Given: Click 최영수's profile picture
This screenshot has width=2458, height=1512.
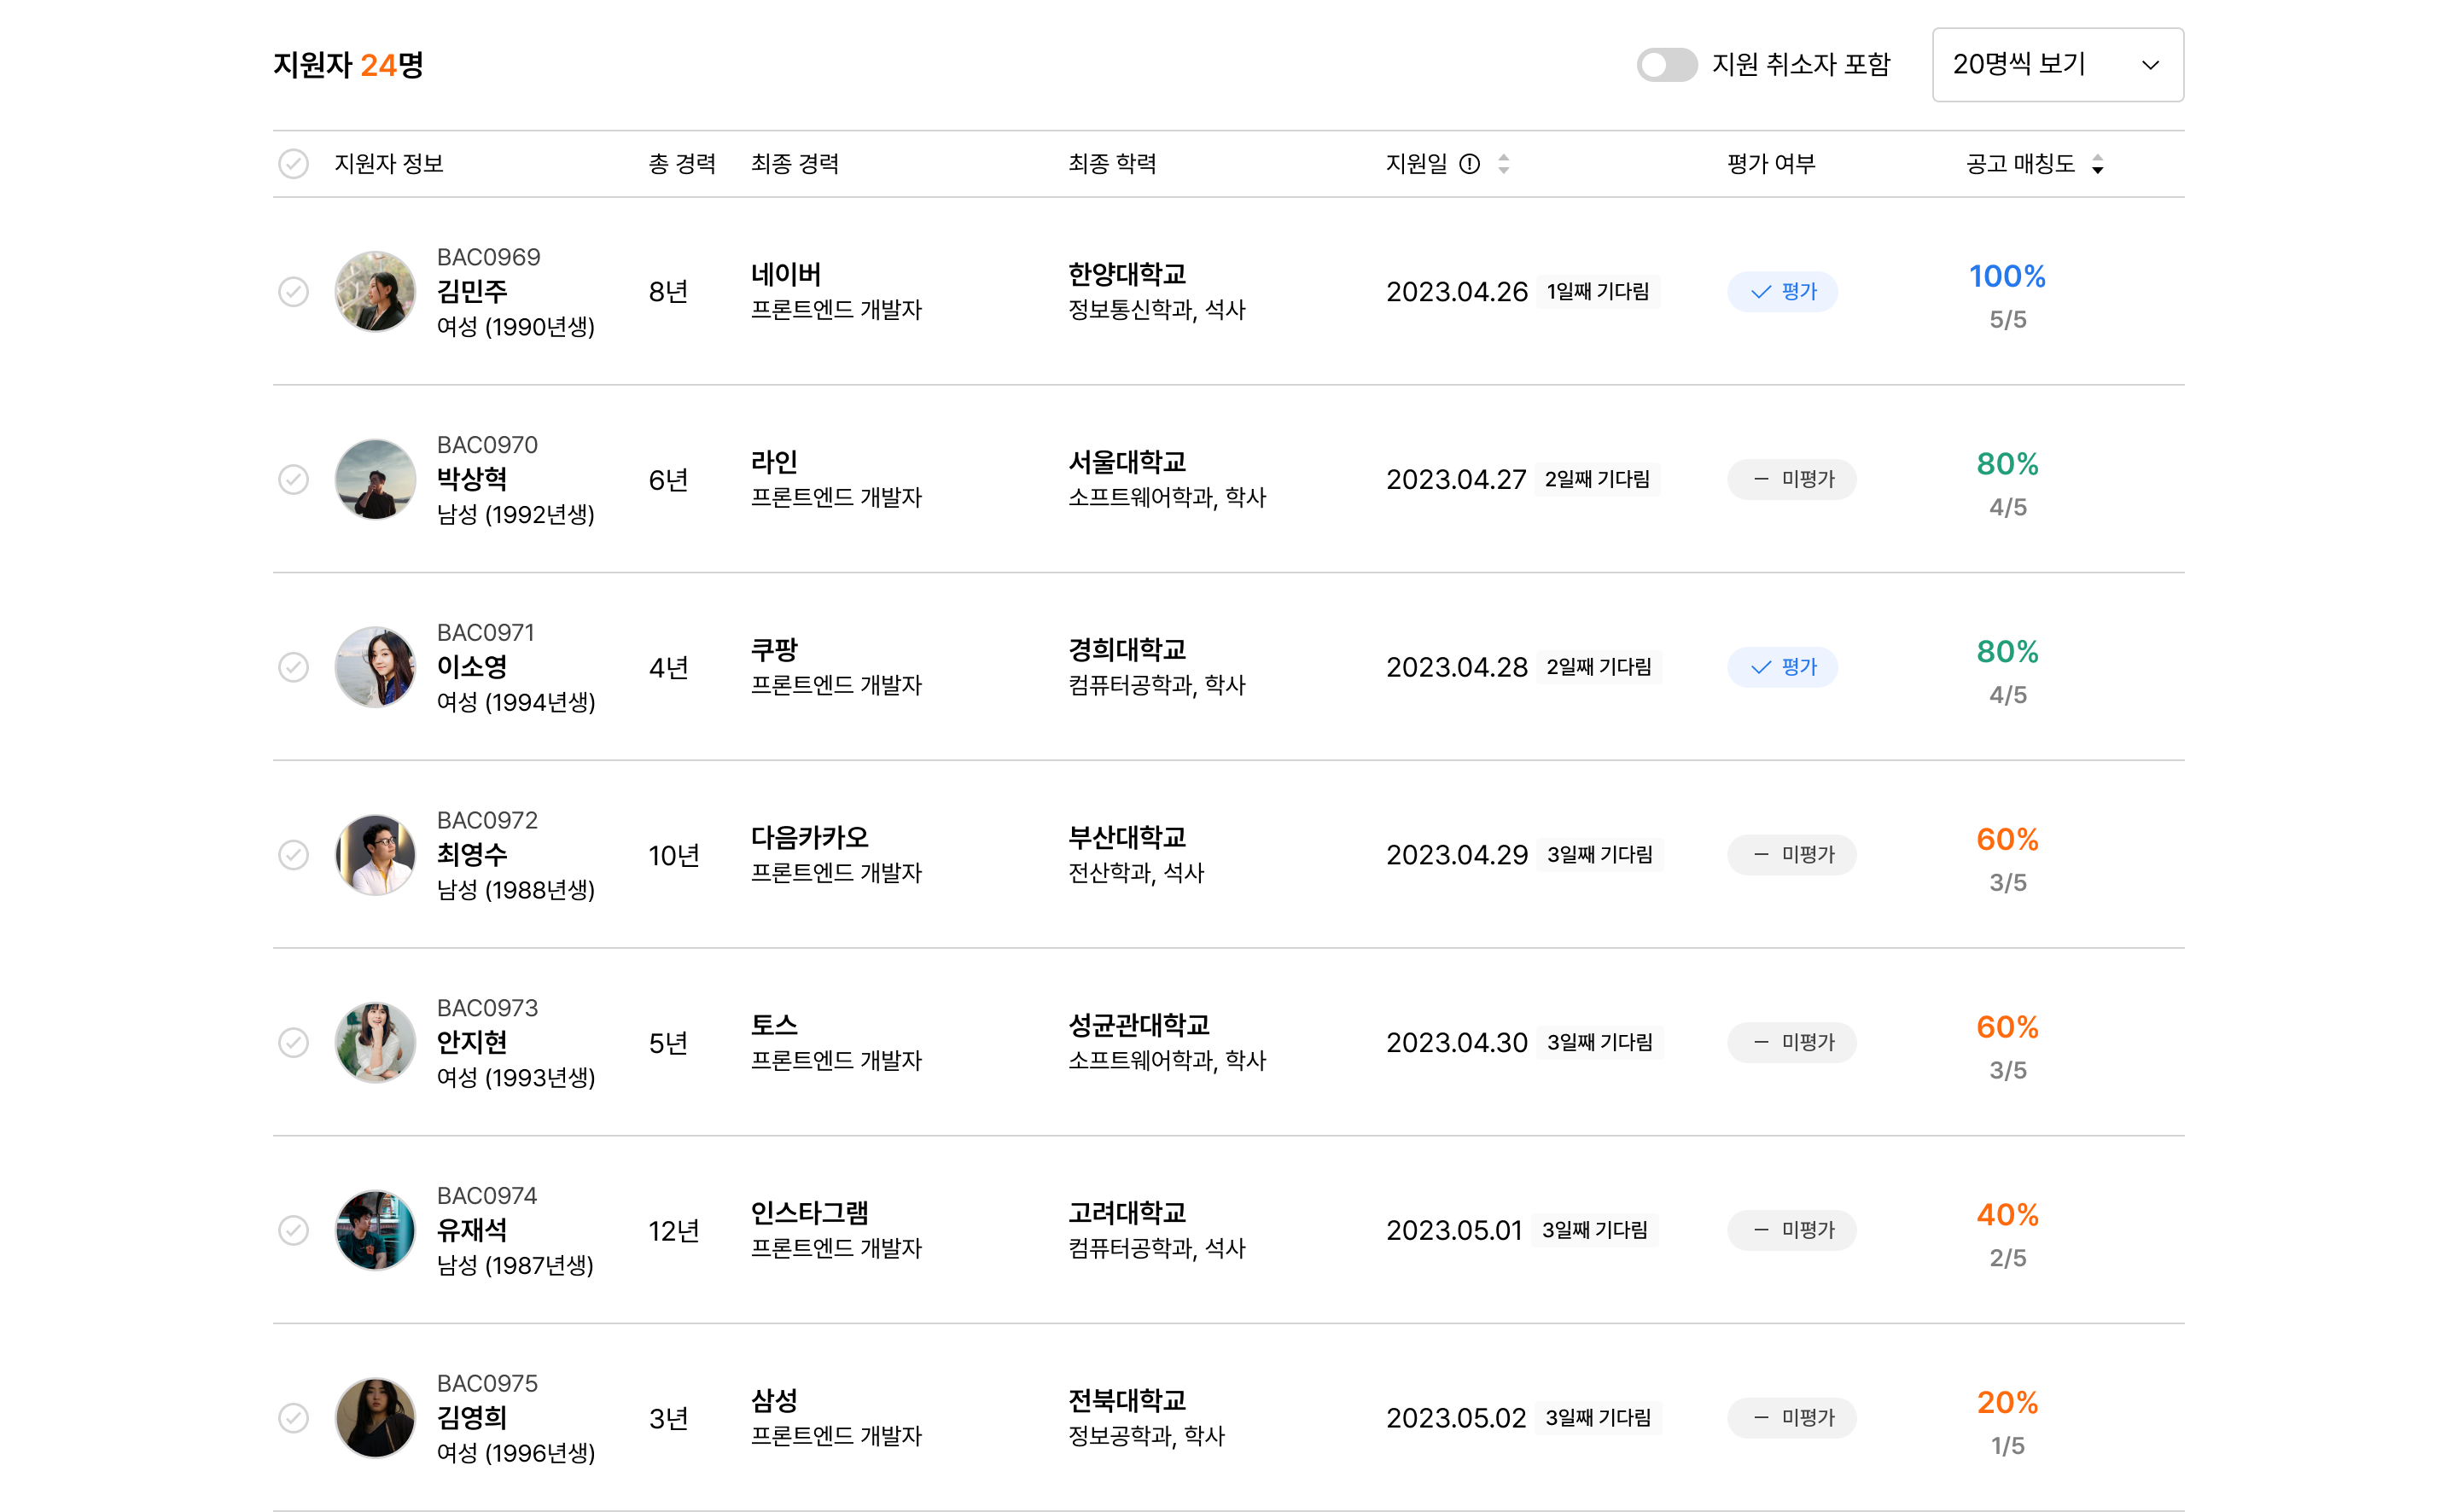Looking at the screenshot, I should [x=375, y=855].
